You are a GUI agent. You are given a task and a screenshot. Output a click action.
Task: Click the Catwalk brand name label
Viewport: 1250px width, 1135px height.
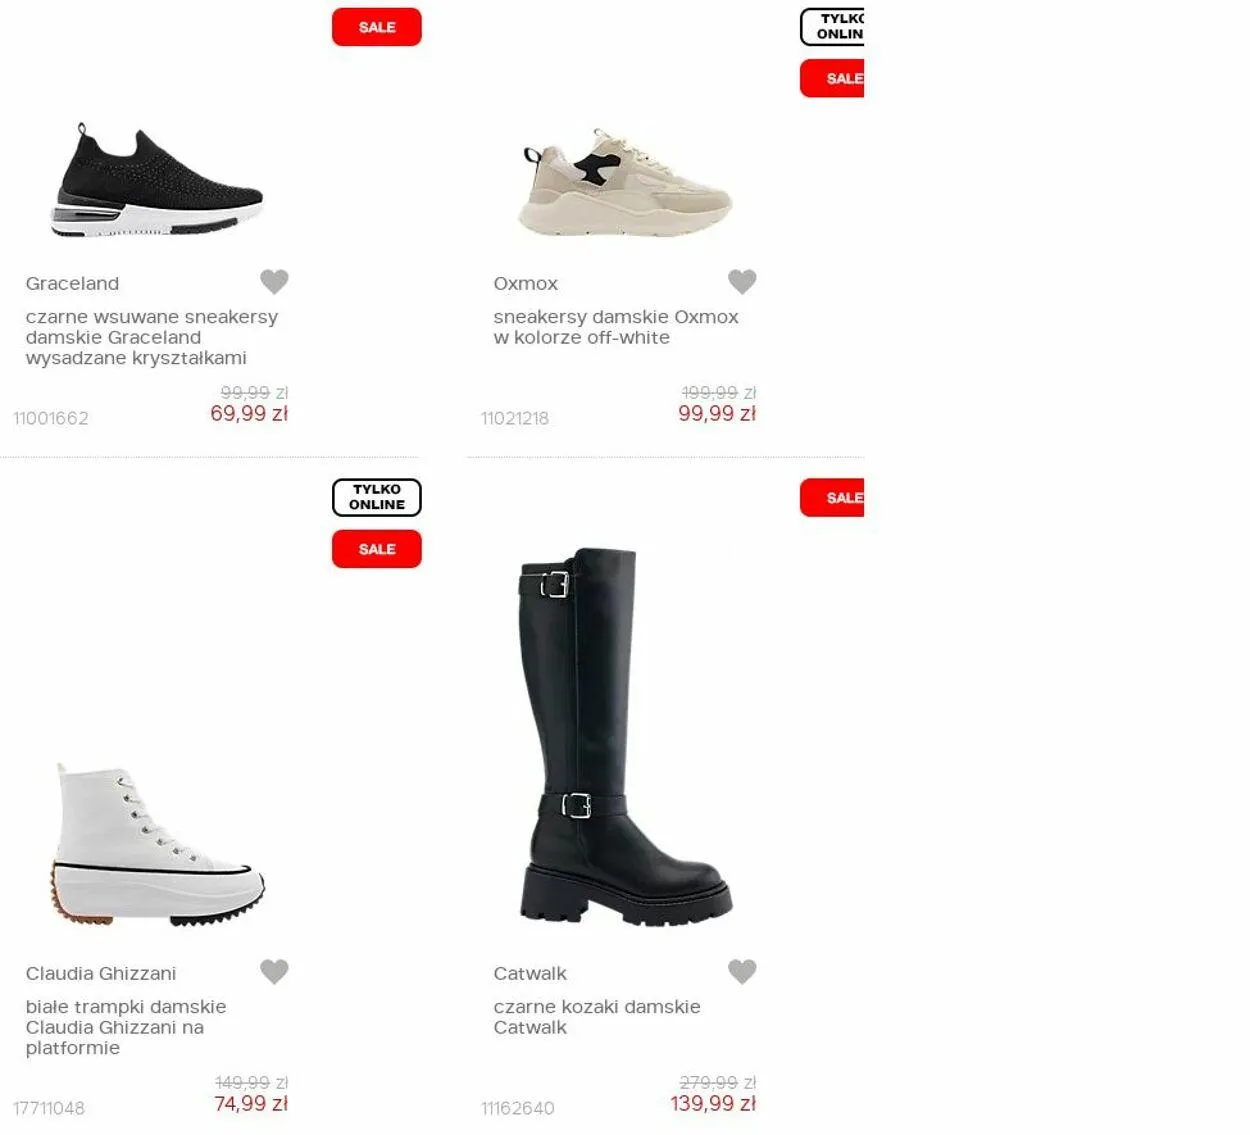tap(530, 973)
